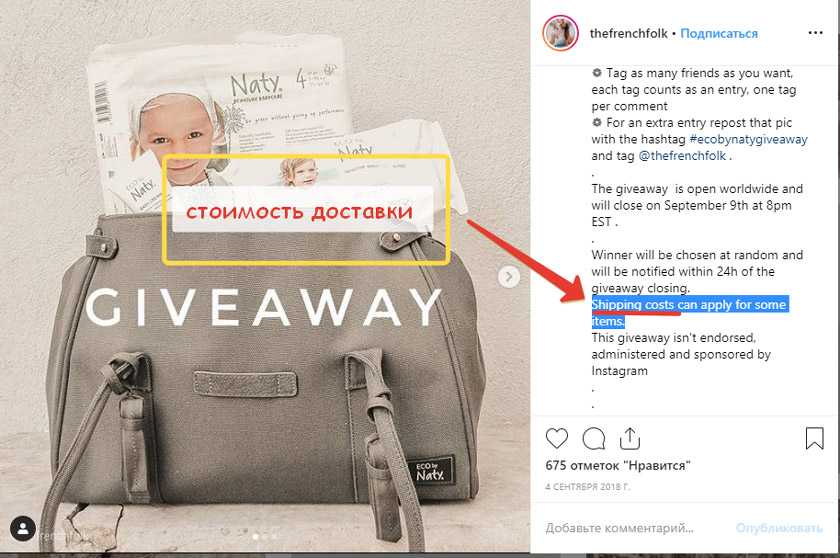Open thefrenchfolk profile avatar
The image size is (840, 558).
pyautogui.click(x=560, y=33)
